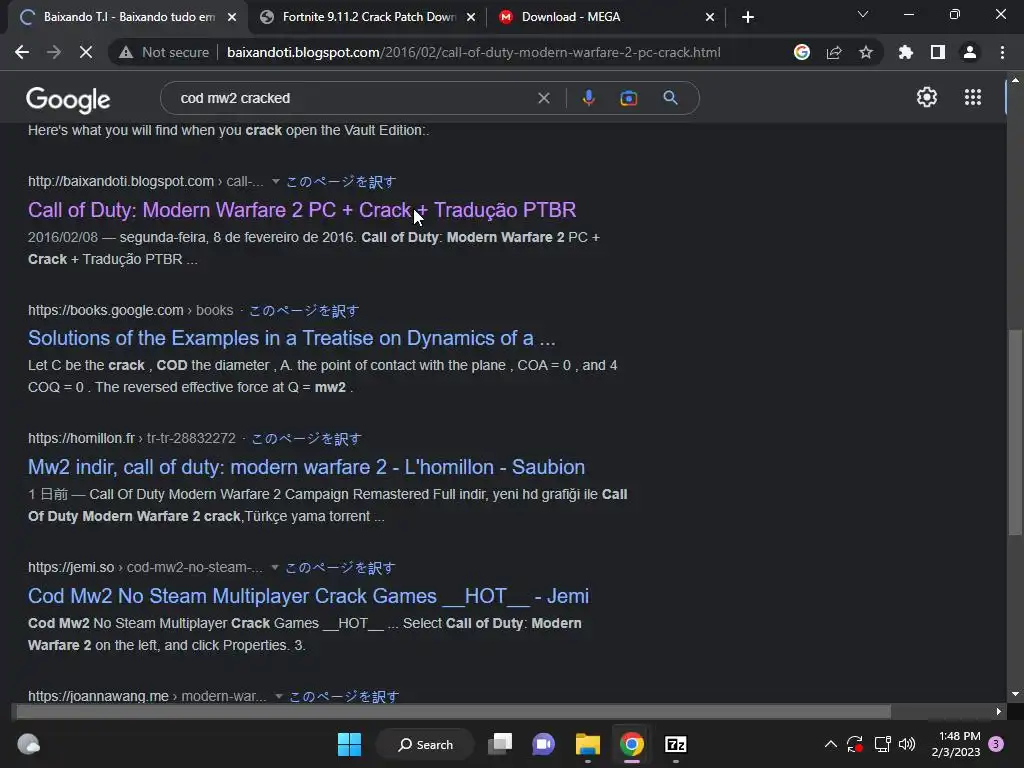Bookmark this page with star icon
1024x768 pixels.
[866, 52]
